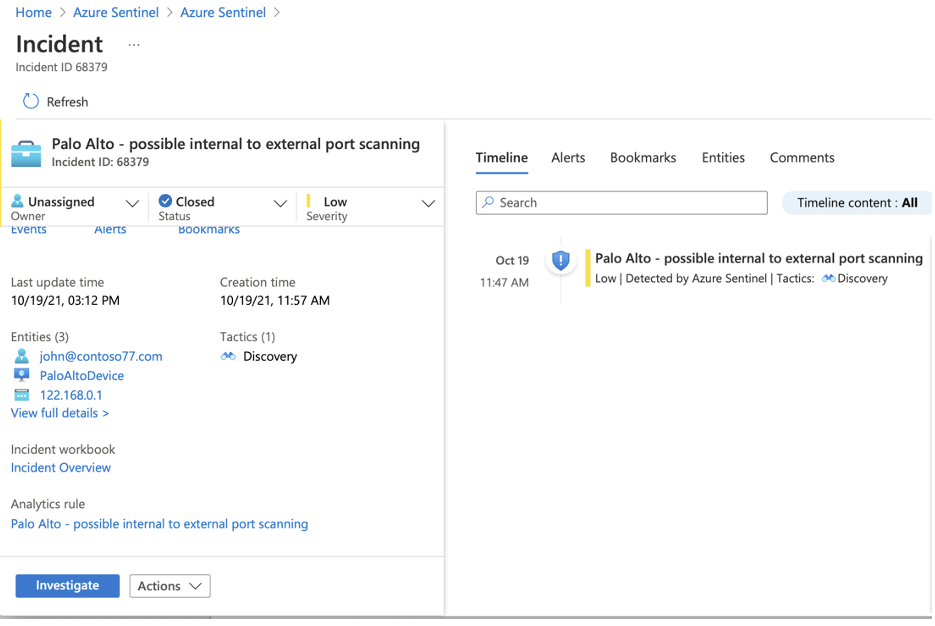Click the Refresh button label

point(67,102)
